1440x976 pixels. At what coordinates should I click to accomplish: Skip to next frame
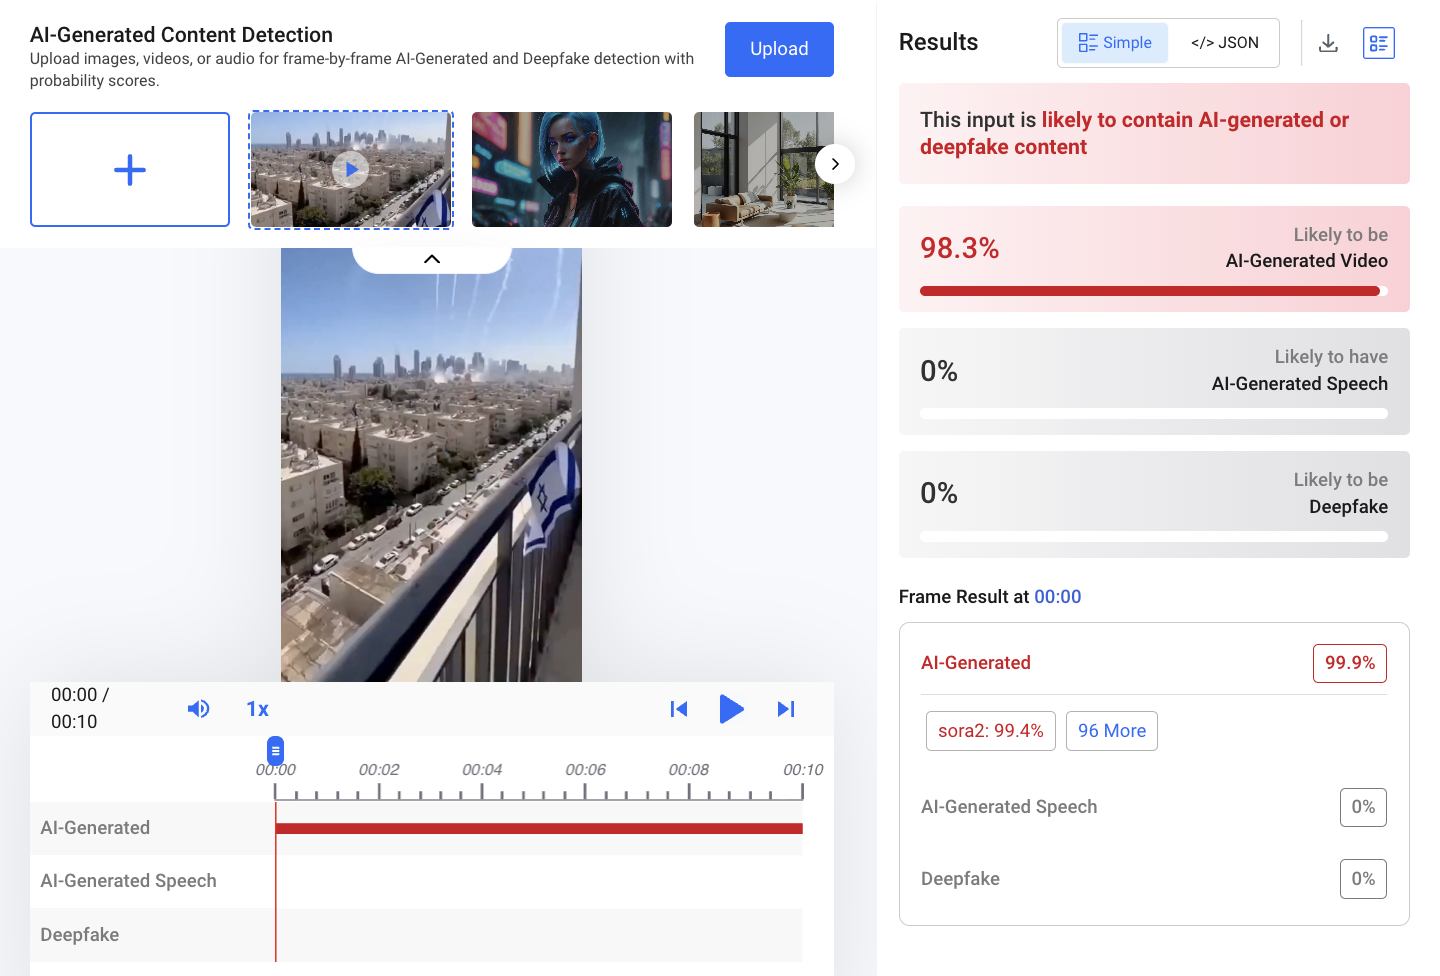tap(786, 709)
